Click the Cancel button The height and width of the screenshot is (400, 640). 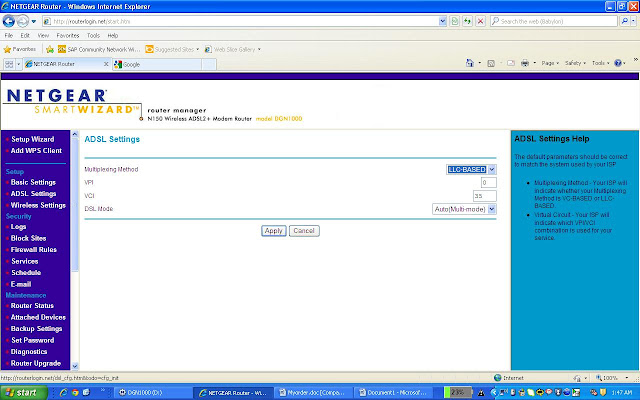304,231
